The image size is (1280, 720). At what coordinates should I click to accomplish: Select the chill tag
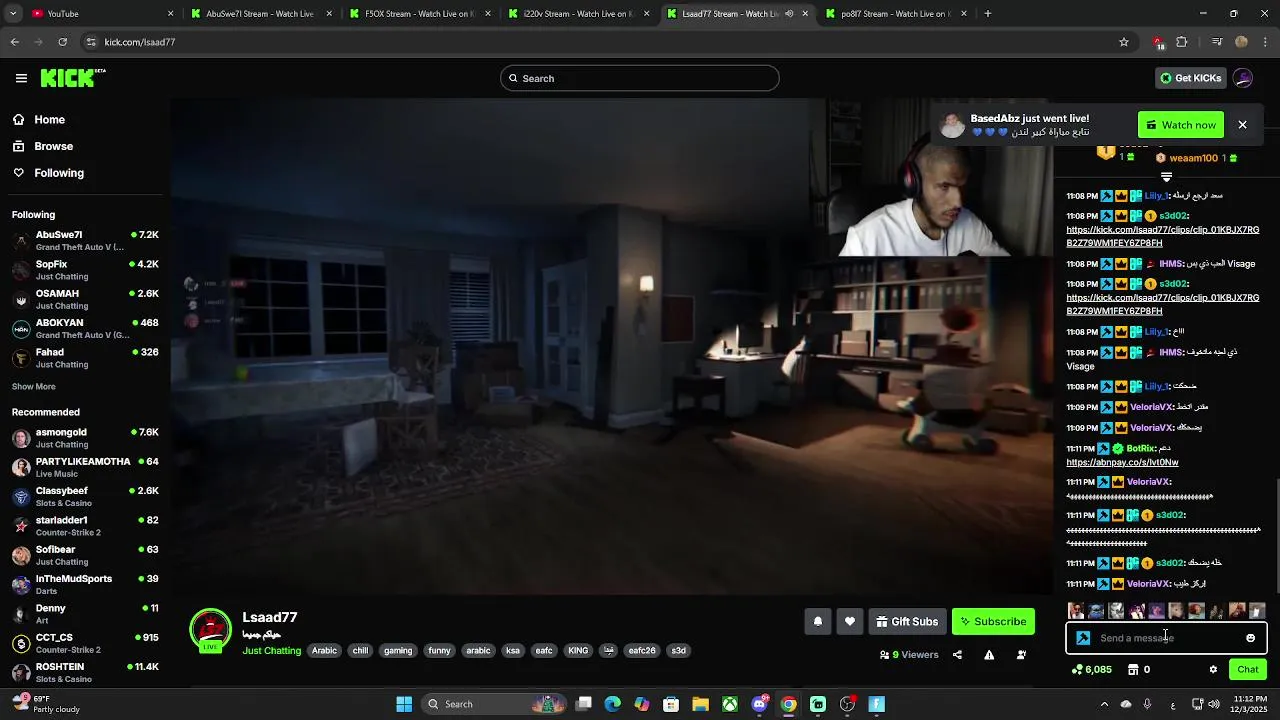360,651
